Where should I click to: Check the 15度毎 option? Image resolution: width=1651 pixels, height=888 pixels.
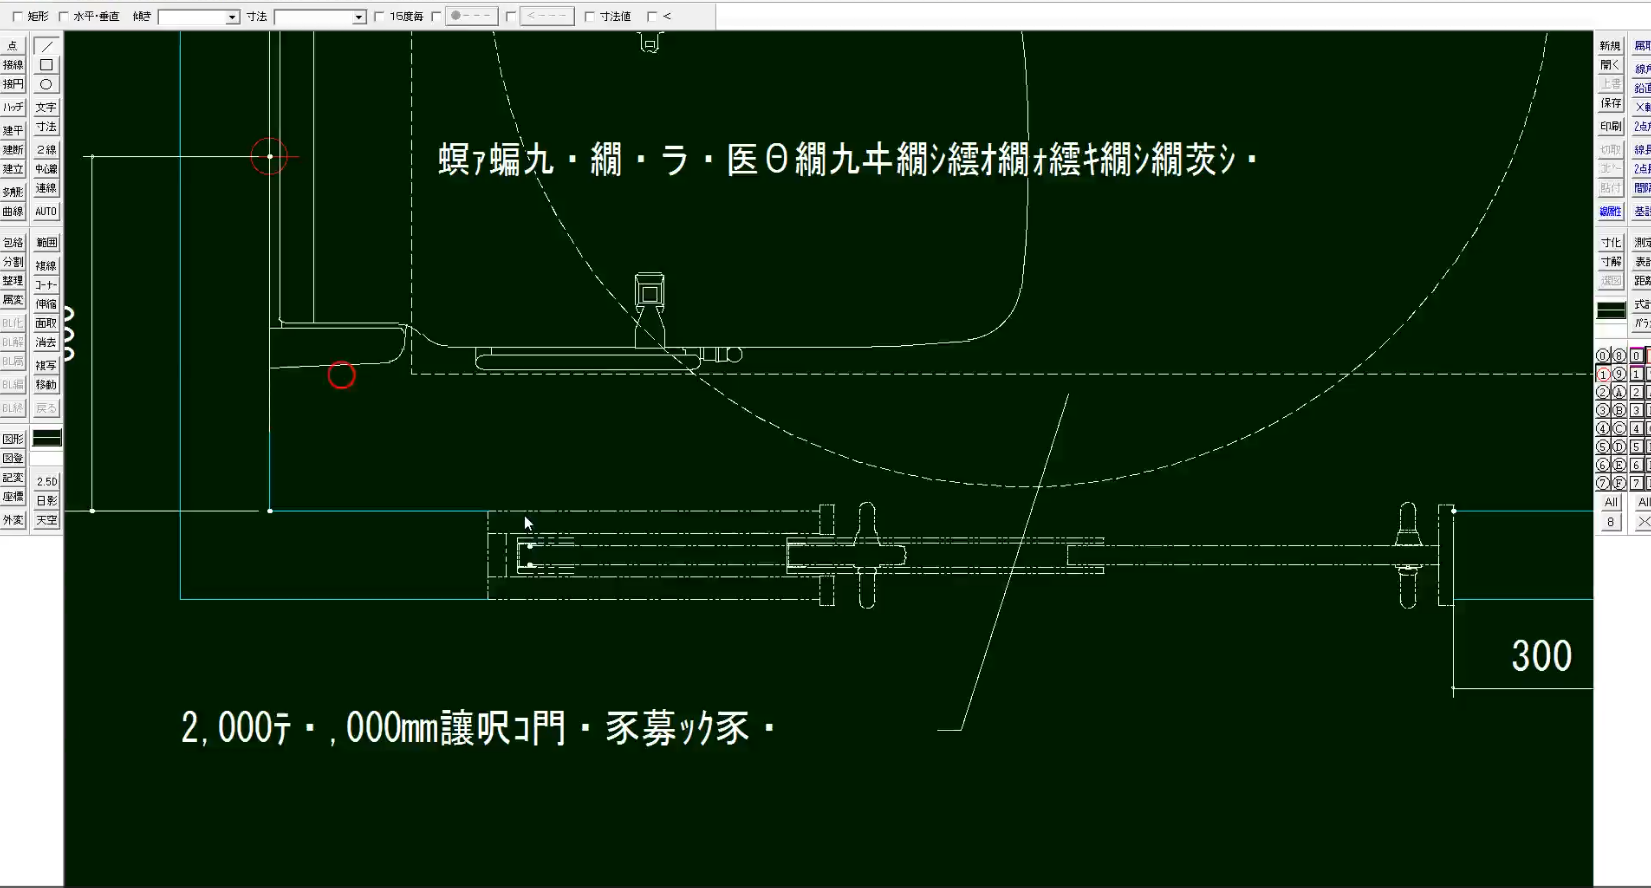(379, 16)
